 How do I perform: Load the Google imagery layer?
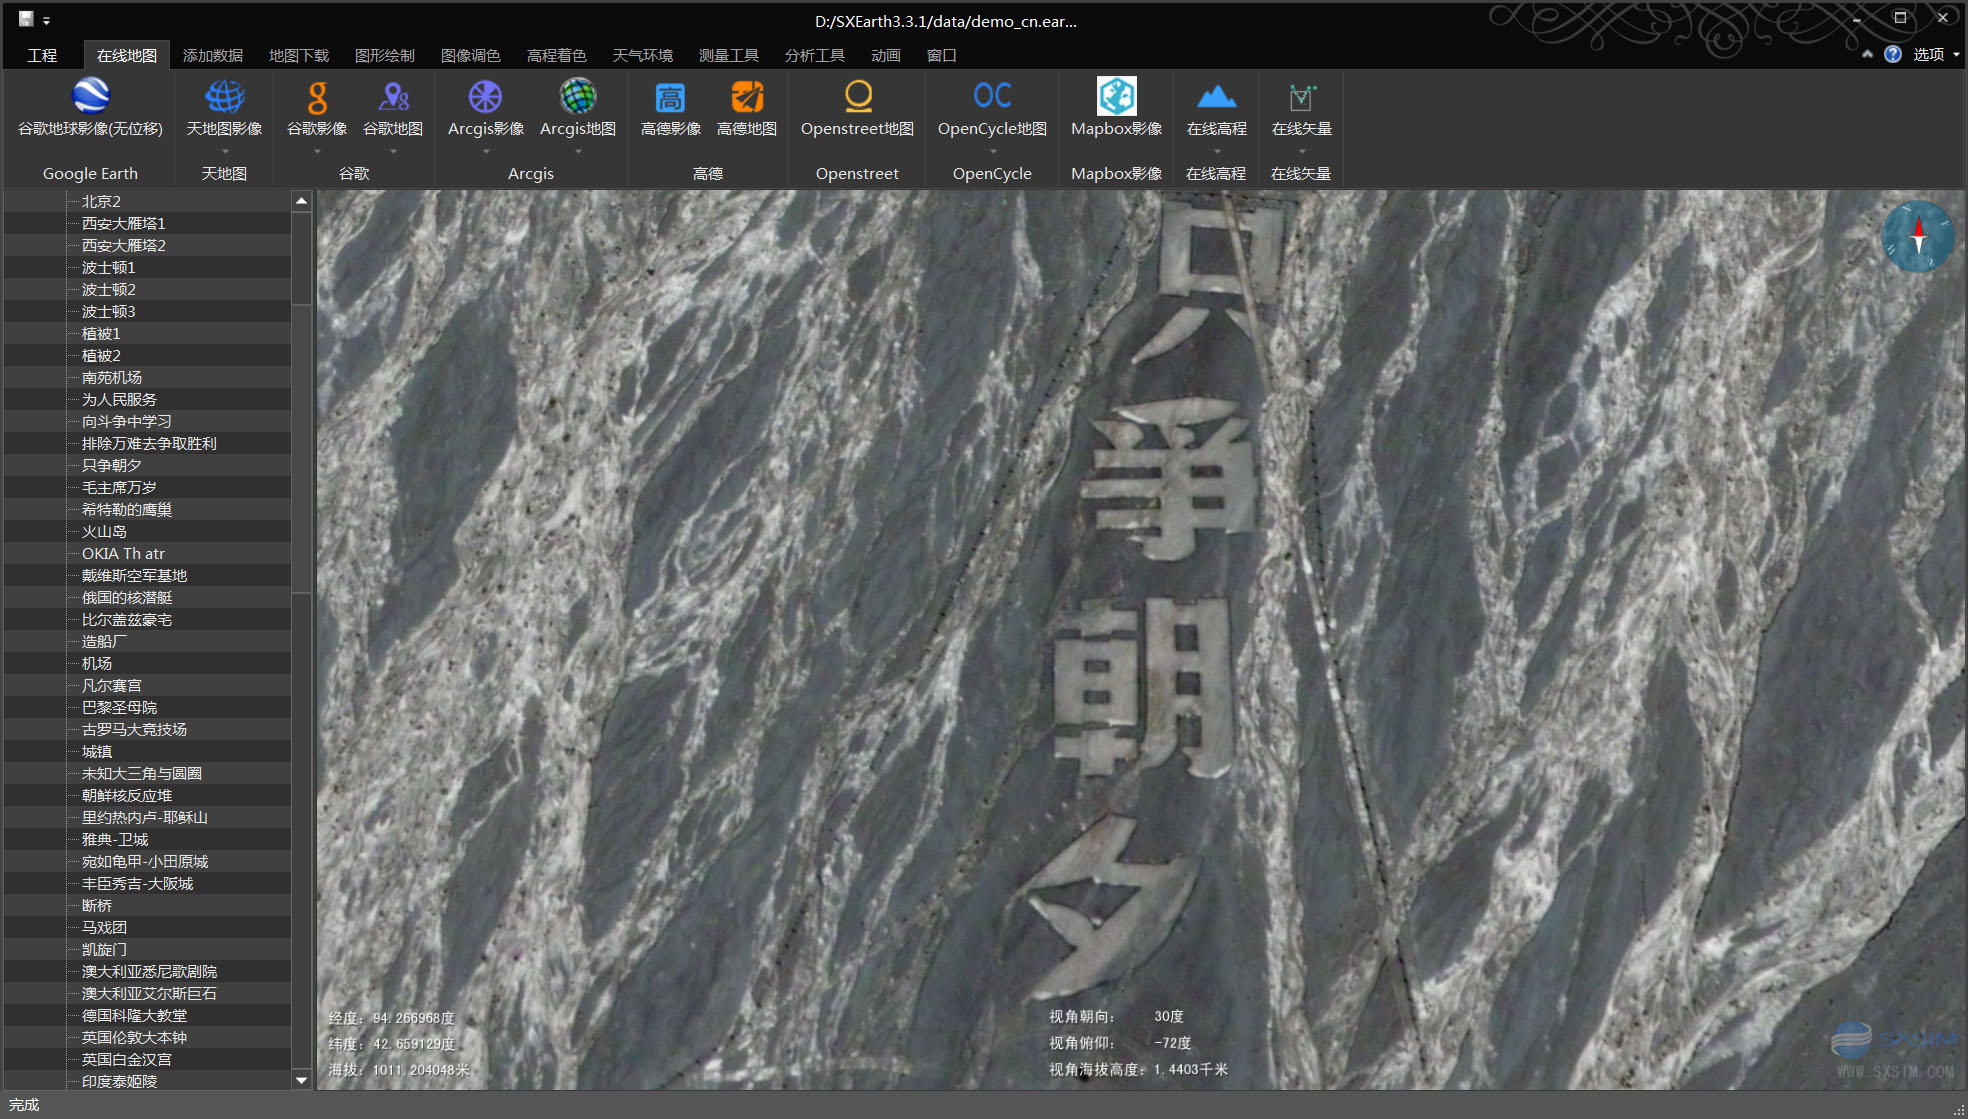[317, 108]
